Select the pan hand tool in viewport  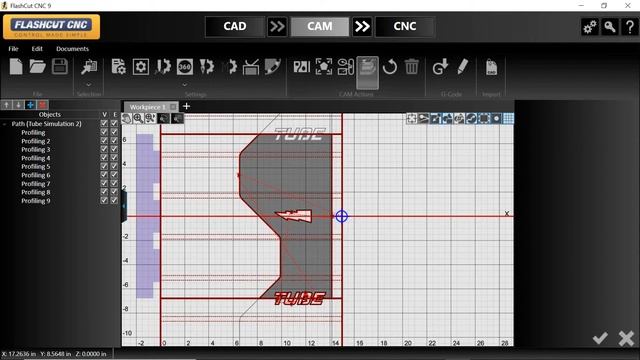(127, 119)
